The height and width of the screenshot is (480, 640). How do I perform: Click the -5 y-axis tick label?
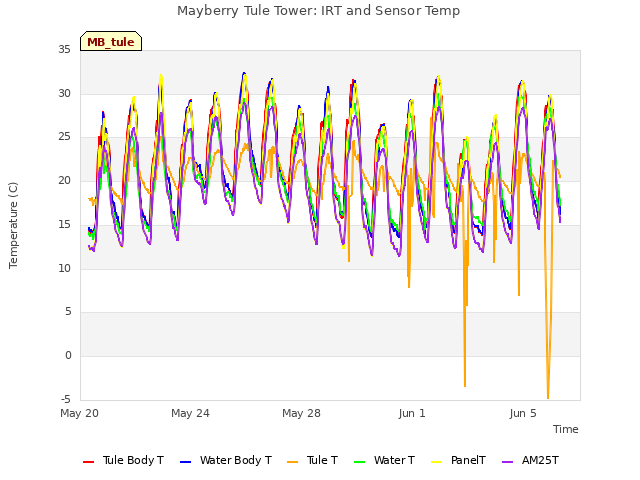[x=66, y=399]
